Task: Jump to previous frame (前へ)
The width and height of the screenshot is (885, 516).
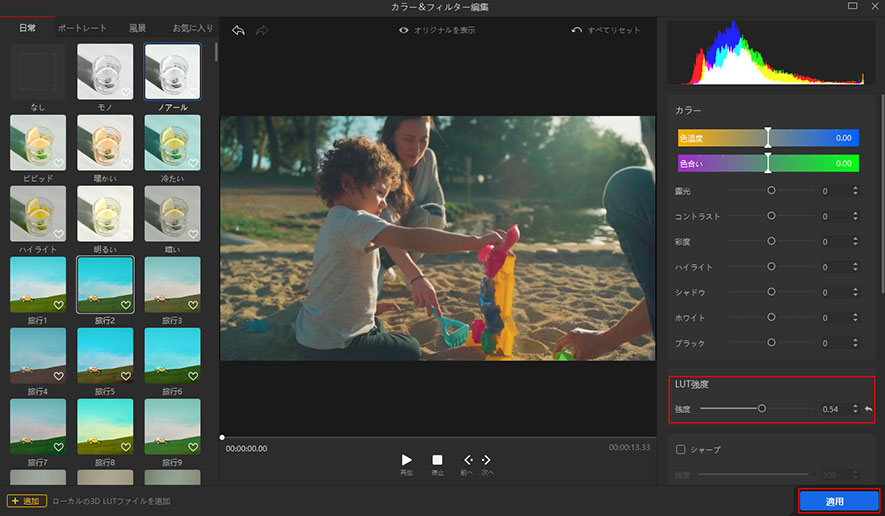Action: click(x=468, y=460)
